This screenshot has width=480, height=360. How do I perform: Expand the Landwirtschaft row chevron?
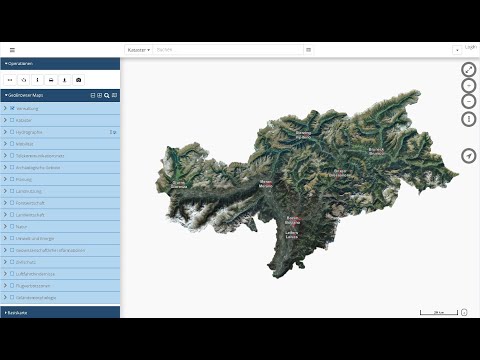5,215
